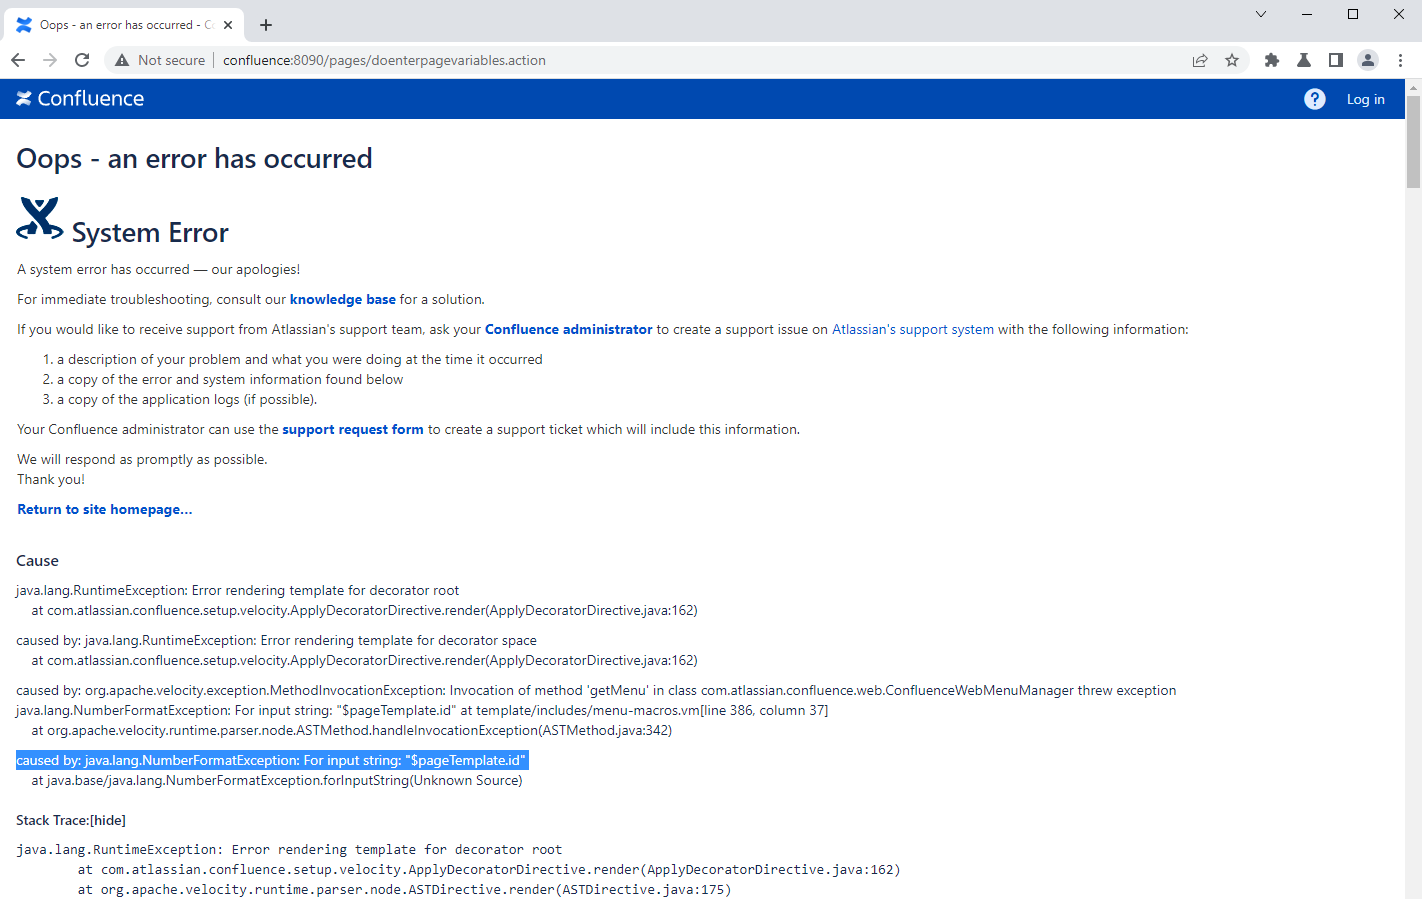Screen dimensions: 1422x899
Task: Open the support request form link
Action: (353, 429)
